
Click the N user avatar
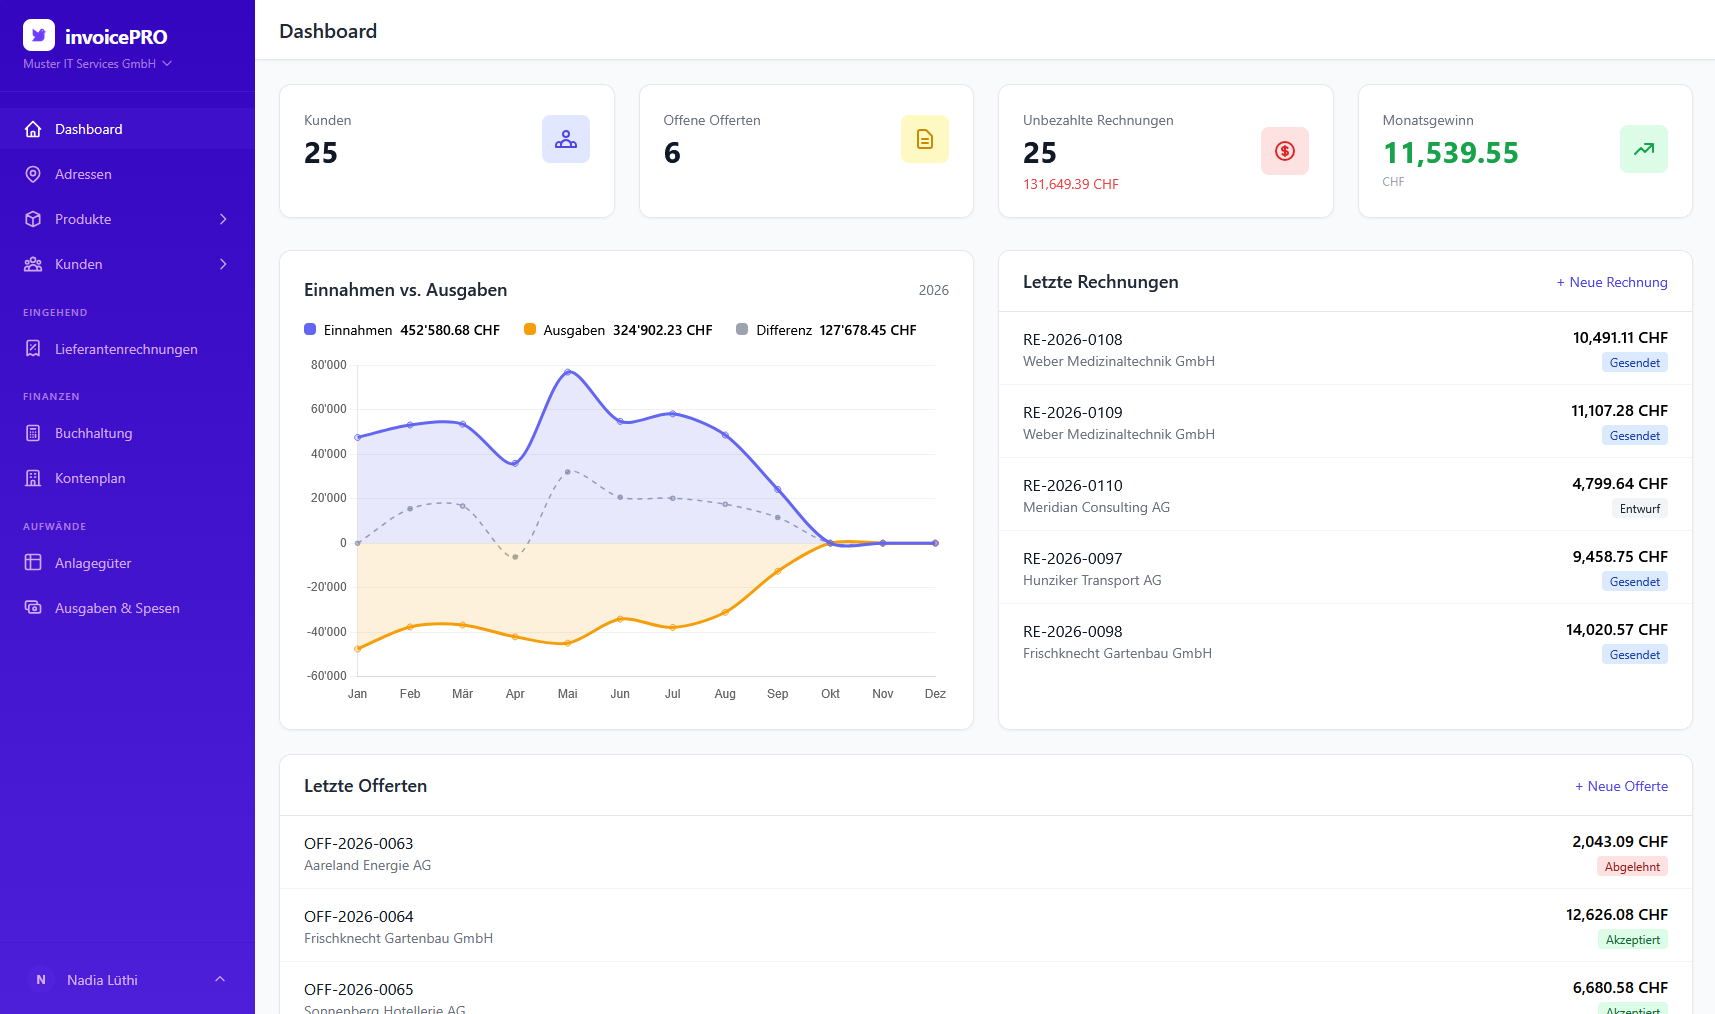[x=41, y=980]
